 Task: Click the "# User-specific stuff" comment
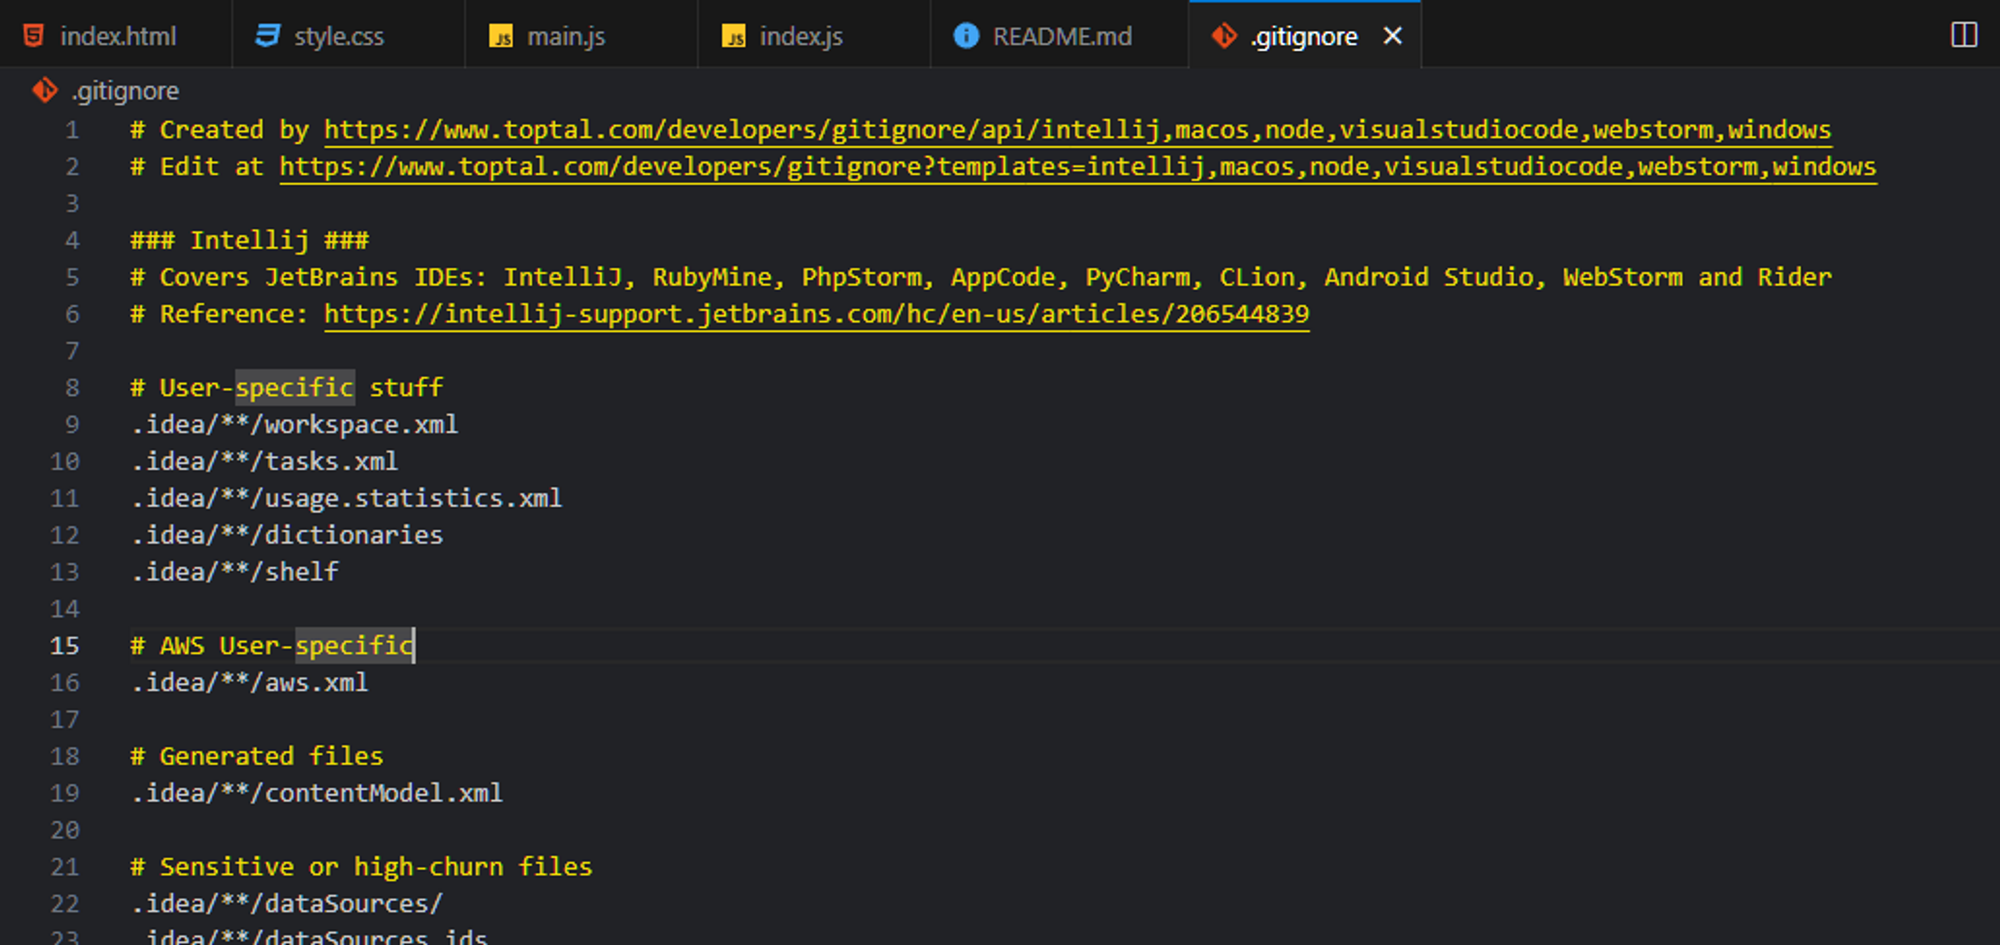pos(286,388)
